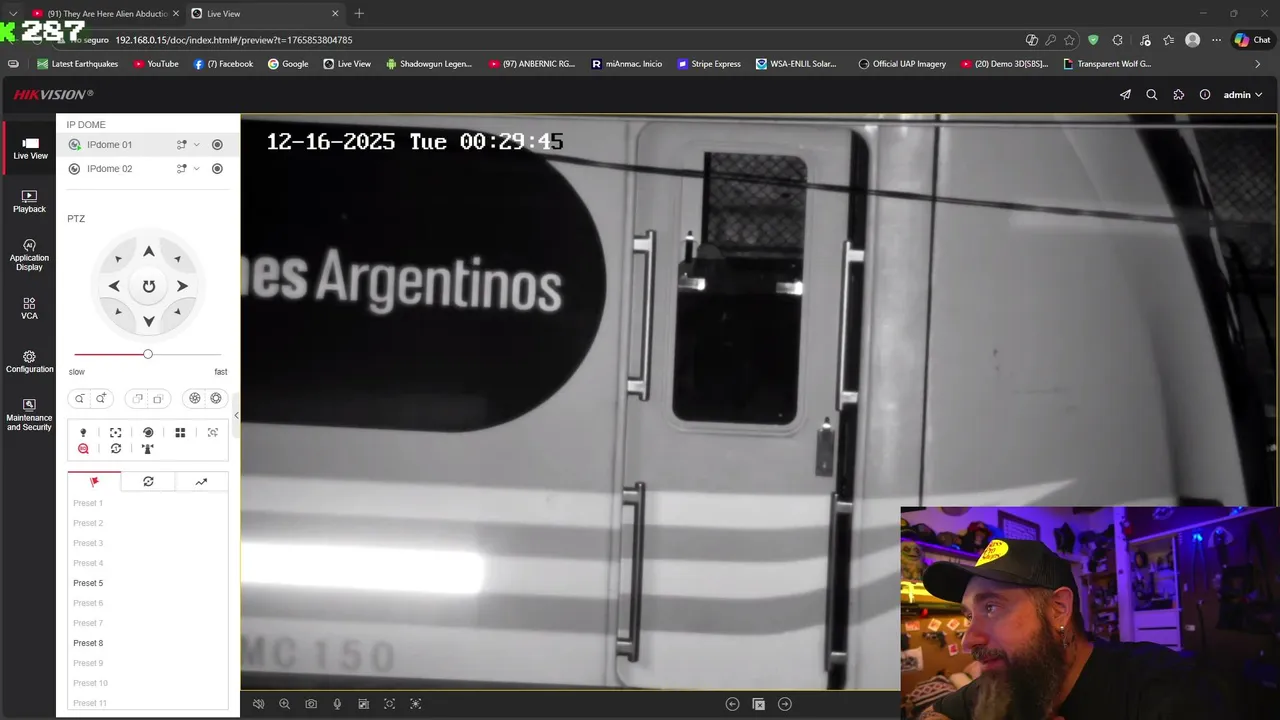Select the Patrol tab
The height and width of the screenshot is (720, 1280).
pyautogui.click(x=148, y=482)
